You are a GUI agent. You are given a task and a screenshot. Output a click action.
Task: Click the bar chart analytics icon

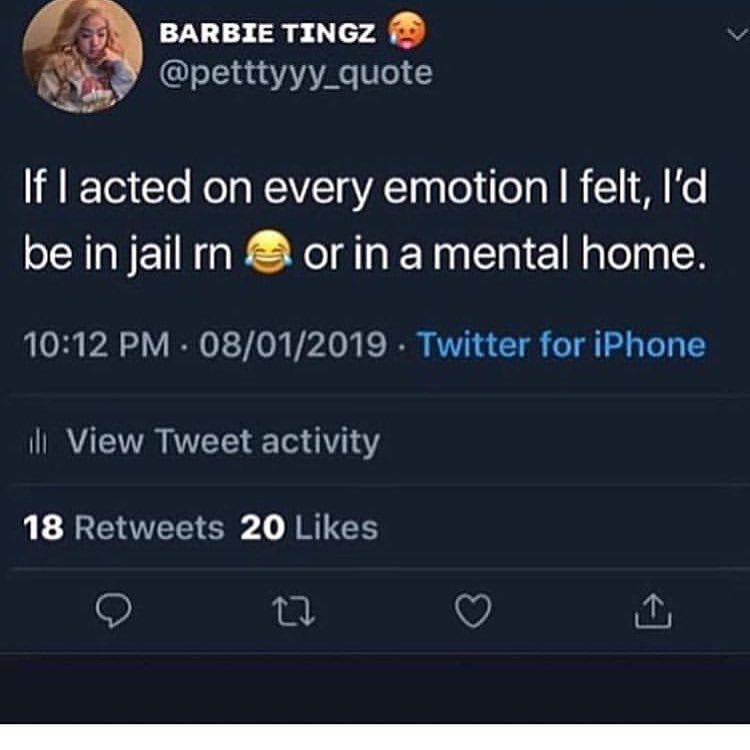coord(38,441)
